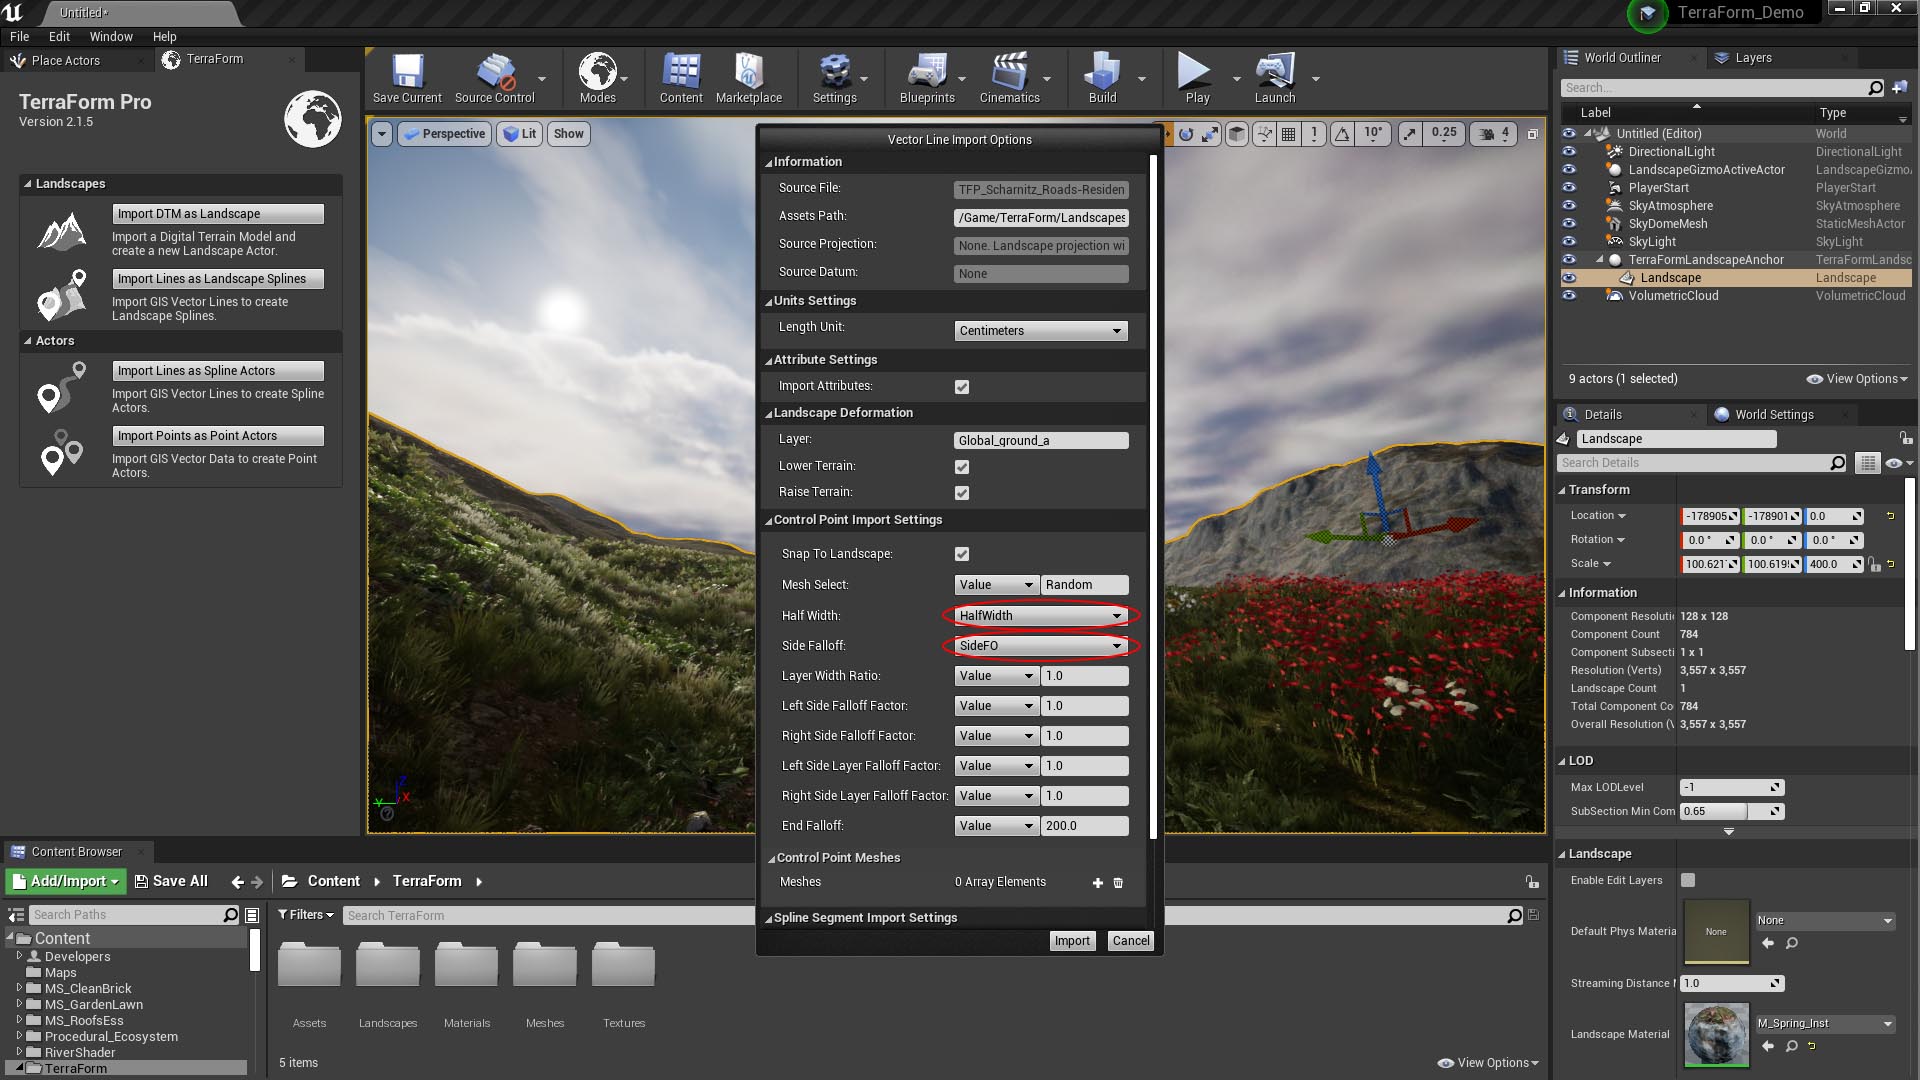
Task: Navigate back in Content Browser history
Action: 237,882
